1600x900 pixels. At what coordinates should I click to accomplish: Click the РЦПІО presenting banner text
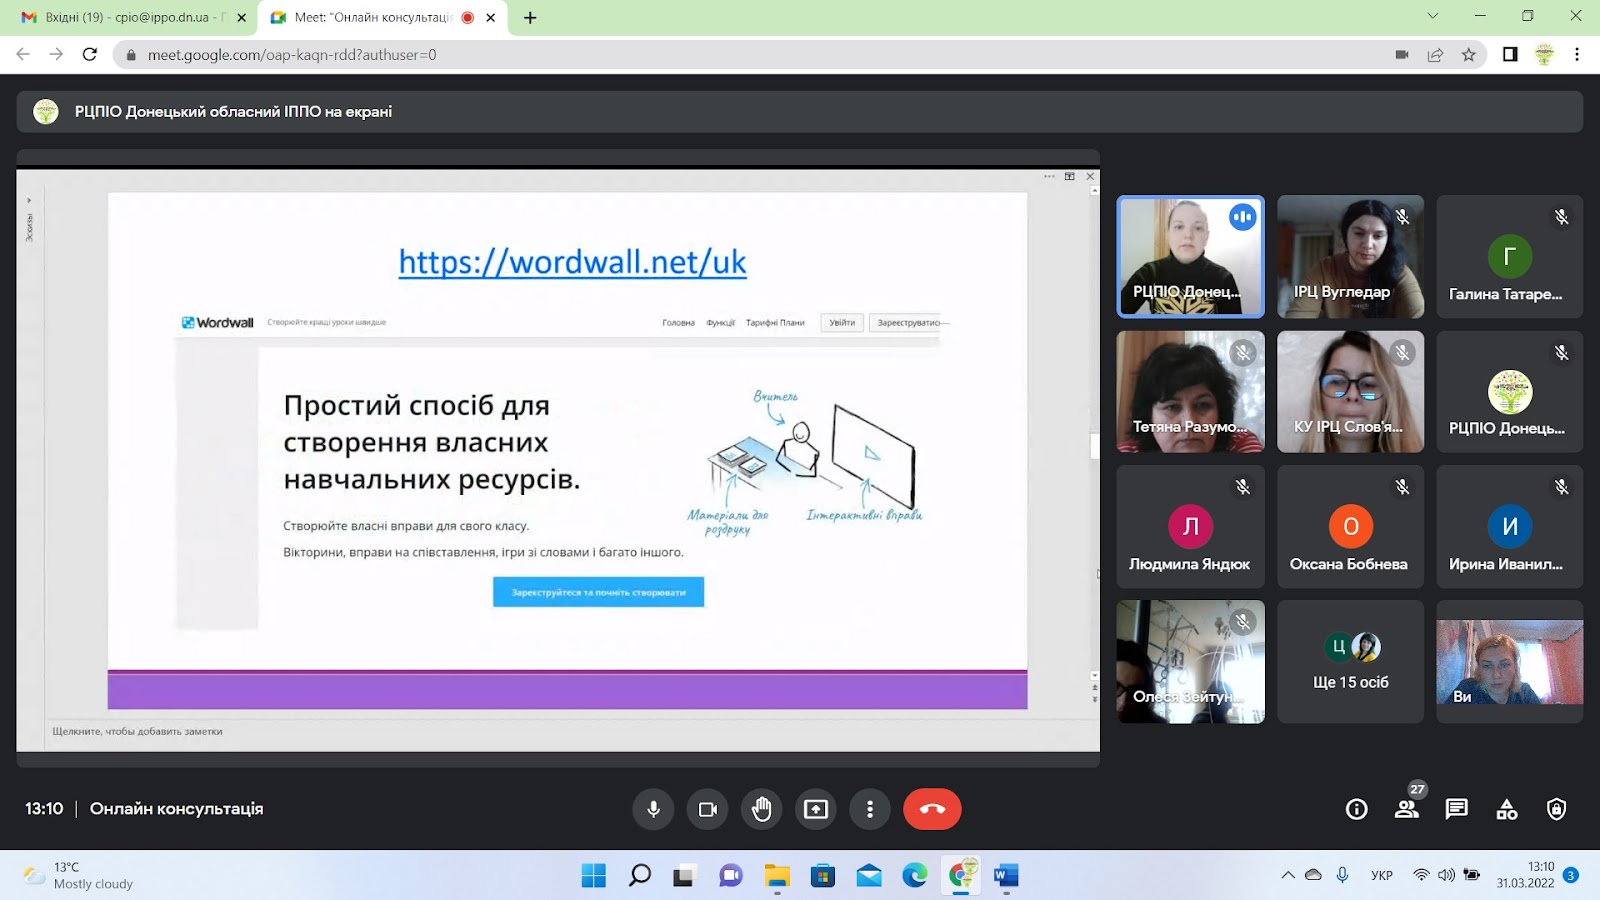[233, 112]
